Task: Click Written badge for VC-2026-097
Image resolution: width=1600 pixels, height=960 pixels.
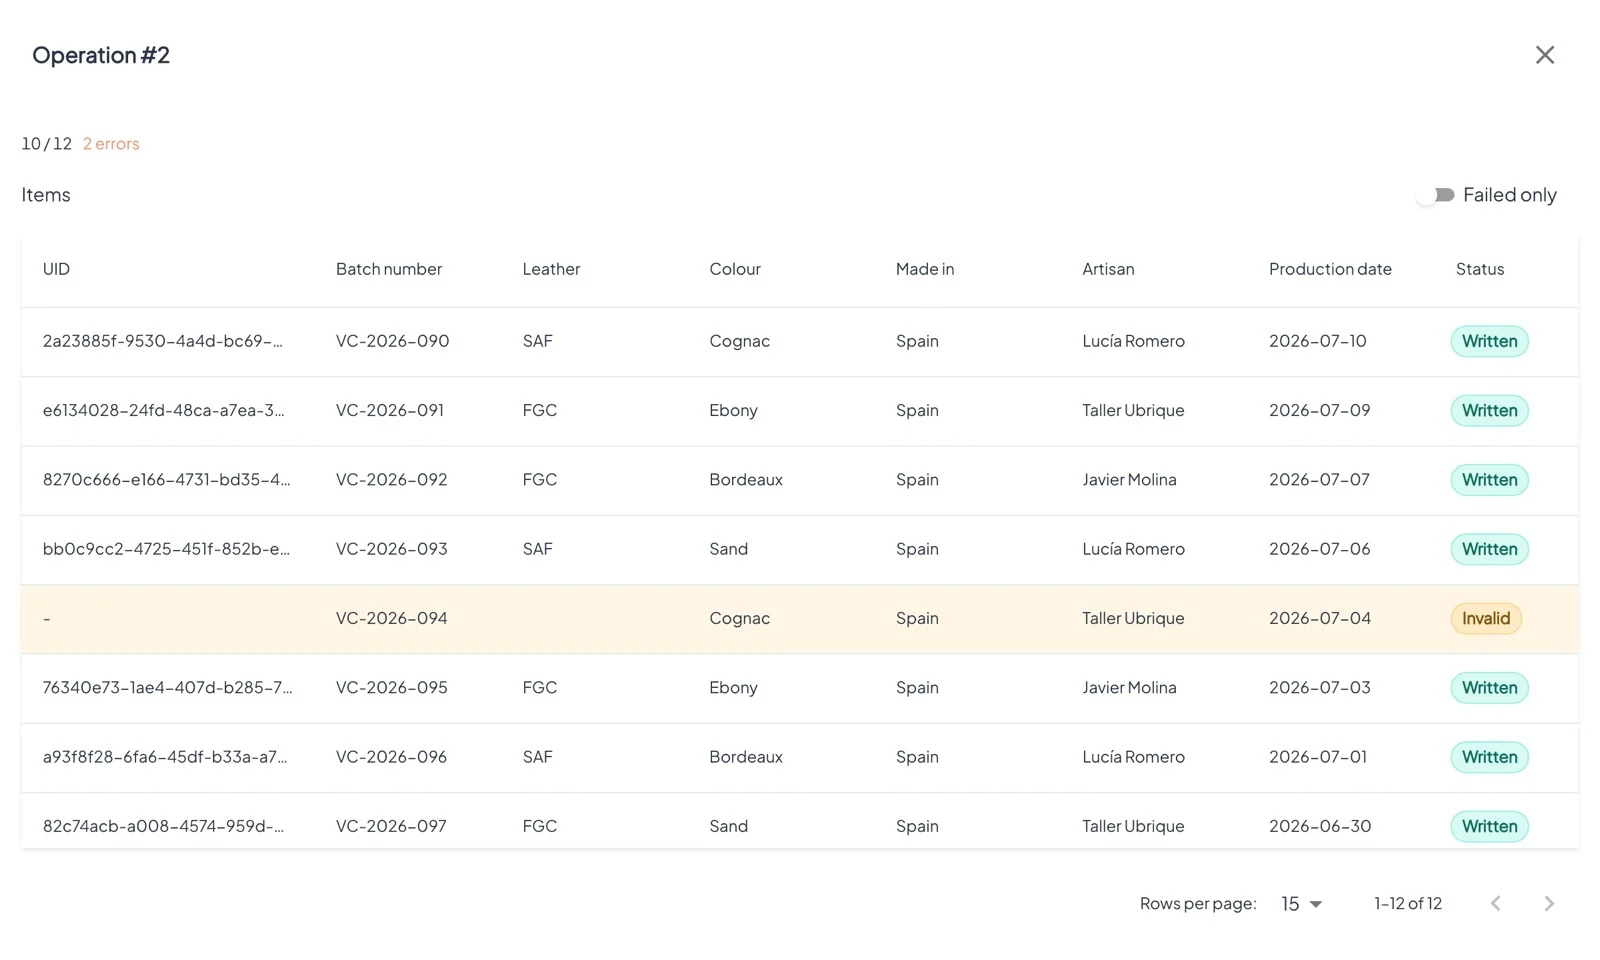Action: coord(1489,827)
